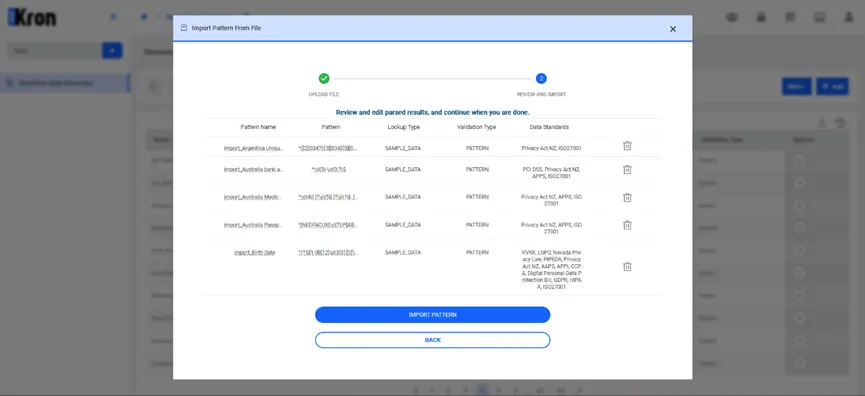Select the import_Australia Passp... name cell
This screenshot has width=865, height=396.
[x=254, y=225]
